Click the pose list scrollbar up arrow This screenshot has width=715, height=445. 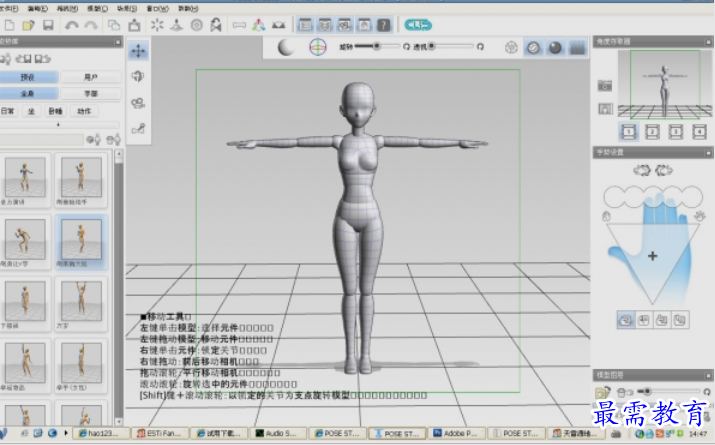coord(119,155)
